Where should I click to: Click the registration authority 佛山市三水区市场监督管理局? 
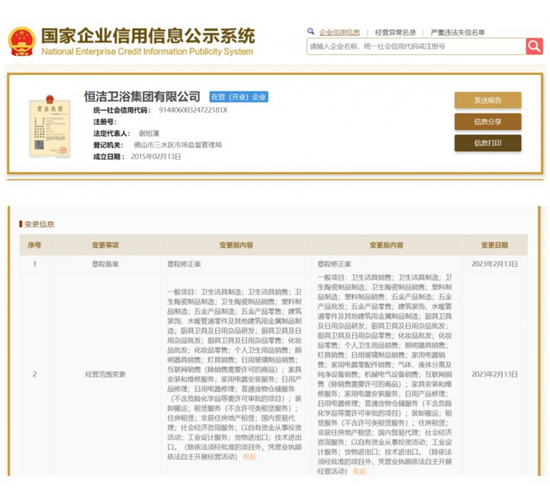tap(178, 145)
